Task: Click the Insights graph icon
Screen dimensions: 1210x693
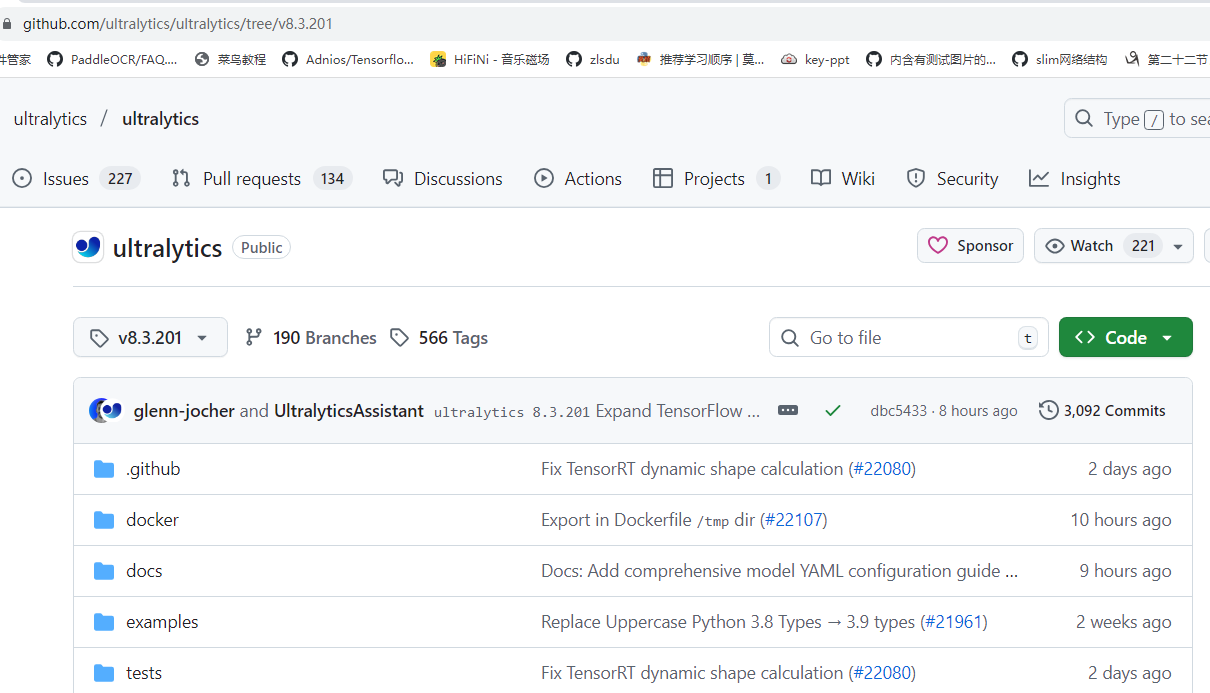Action: pos(1039,178)
